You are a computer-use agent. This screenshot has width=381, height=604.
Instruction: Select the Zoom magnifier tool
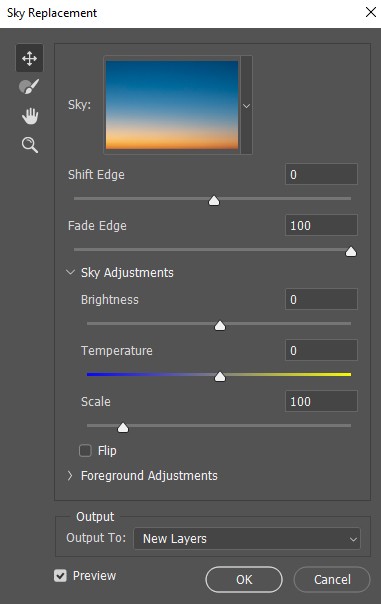coord(30,145)
